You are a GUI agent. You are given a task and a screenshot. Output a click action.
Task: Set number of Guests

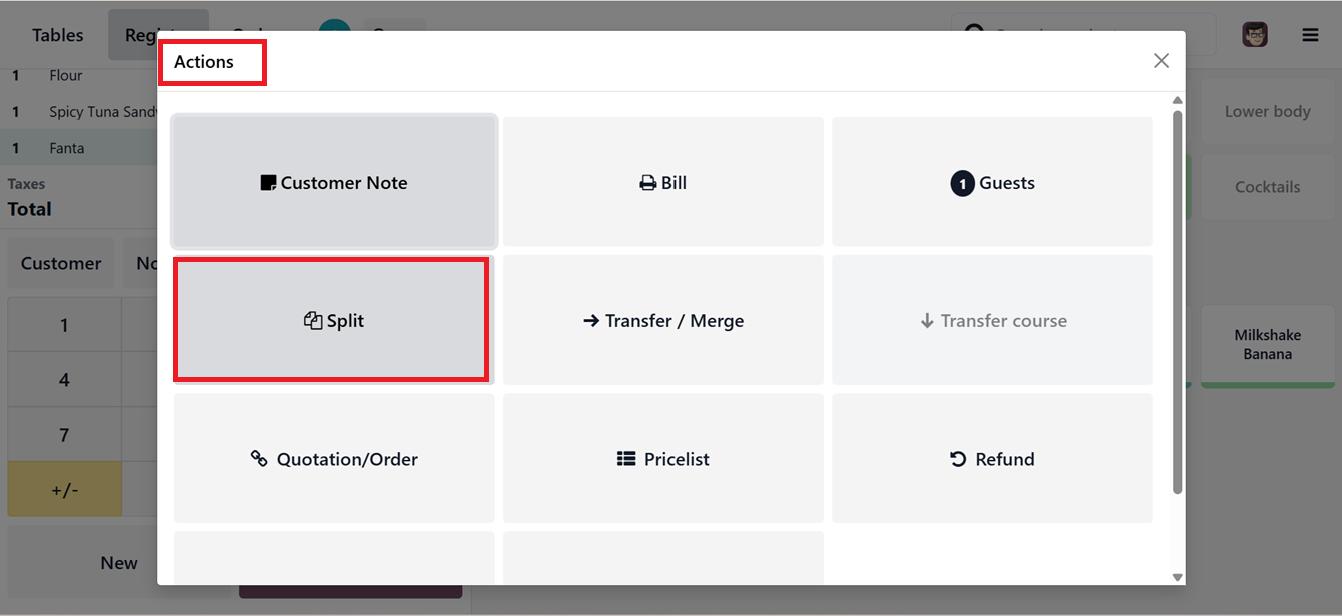pyautogui.click(x=992, y=182)
